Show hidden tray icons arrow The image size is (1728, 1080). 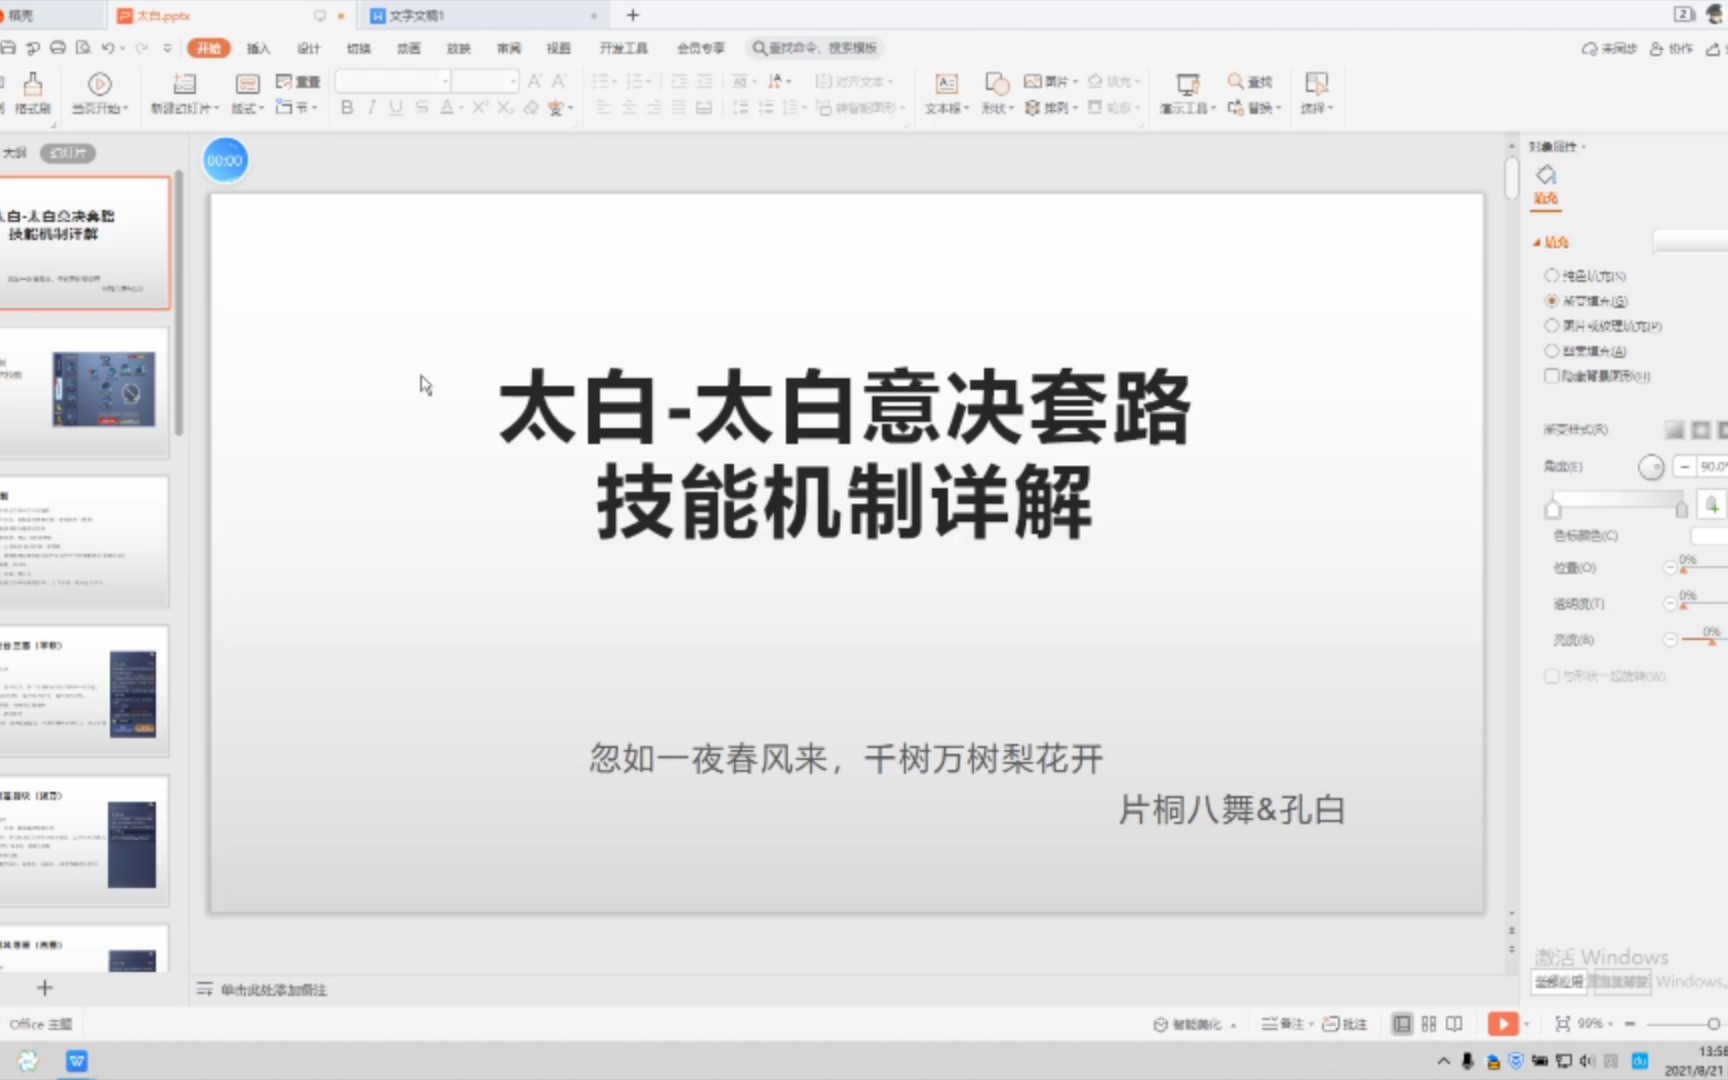(x=1443, y=1061)
